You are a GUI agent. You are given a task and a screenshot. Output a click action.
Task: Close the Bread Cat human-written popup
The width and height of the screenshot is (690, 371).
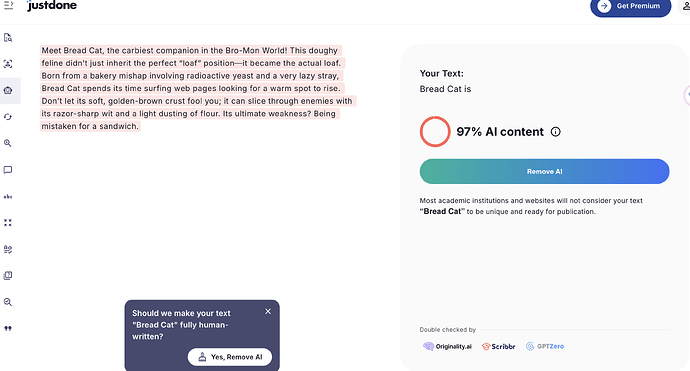click(x=268, y=312)
